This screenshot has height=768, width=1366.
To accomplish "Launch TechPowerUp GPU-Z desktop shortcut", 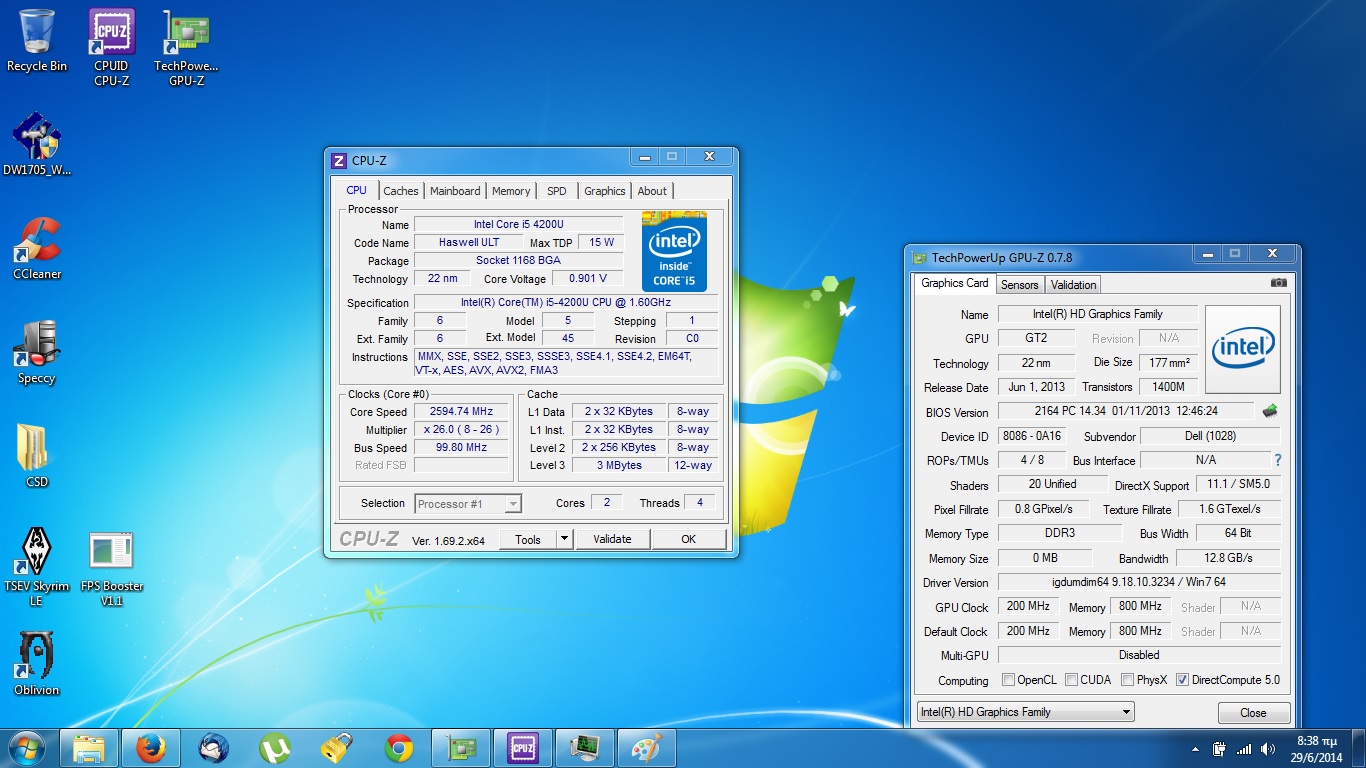I will tap(186, 46).
